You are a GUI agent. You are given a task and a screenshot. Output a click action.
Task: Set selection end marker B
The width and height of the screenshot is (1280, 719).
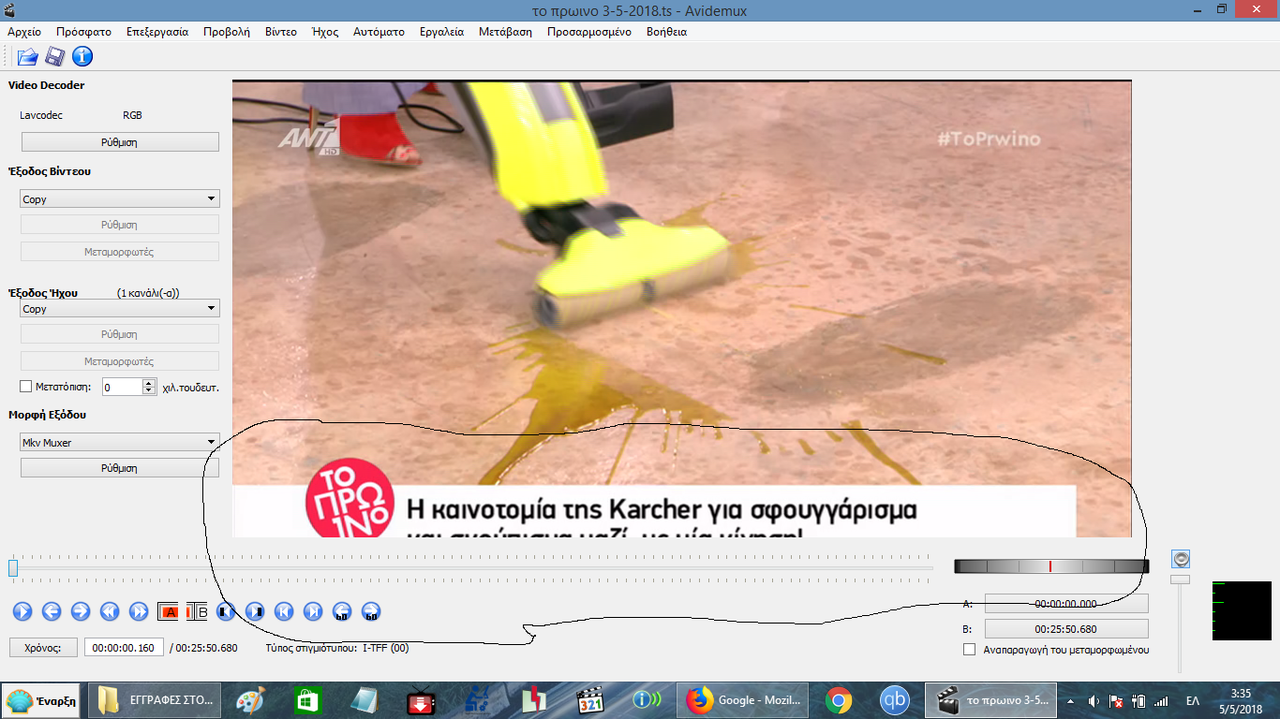(197, 611)
